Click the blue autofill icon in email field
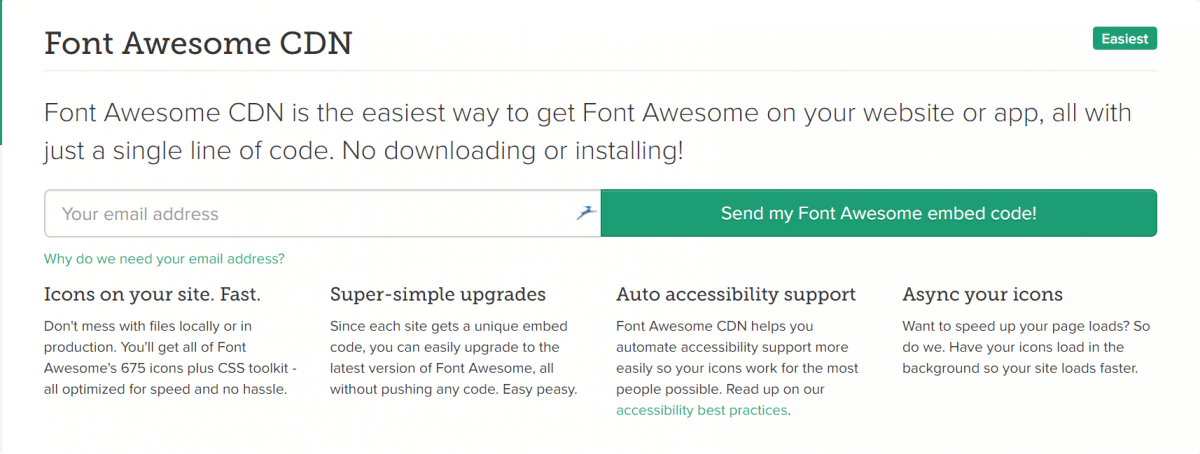This screenshot has width=1200, height=454. 586,213
